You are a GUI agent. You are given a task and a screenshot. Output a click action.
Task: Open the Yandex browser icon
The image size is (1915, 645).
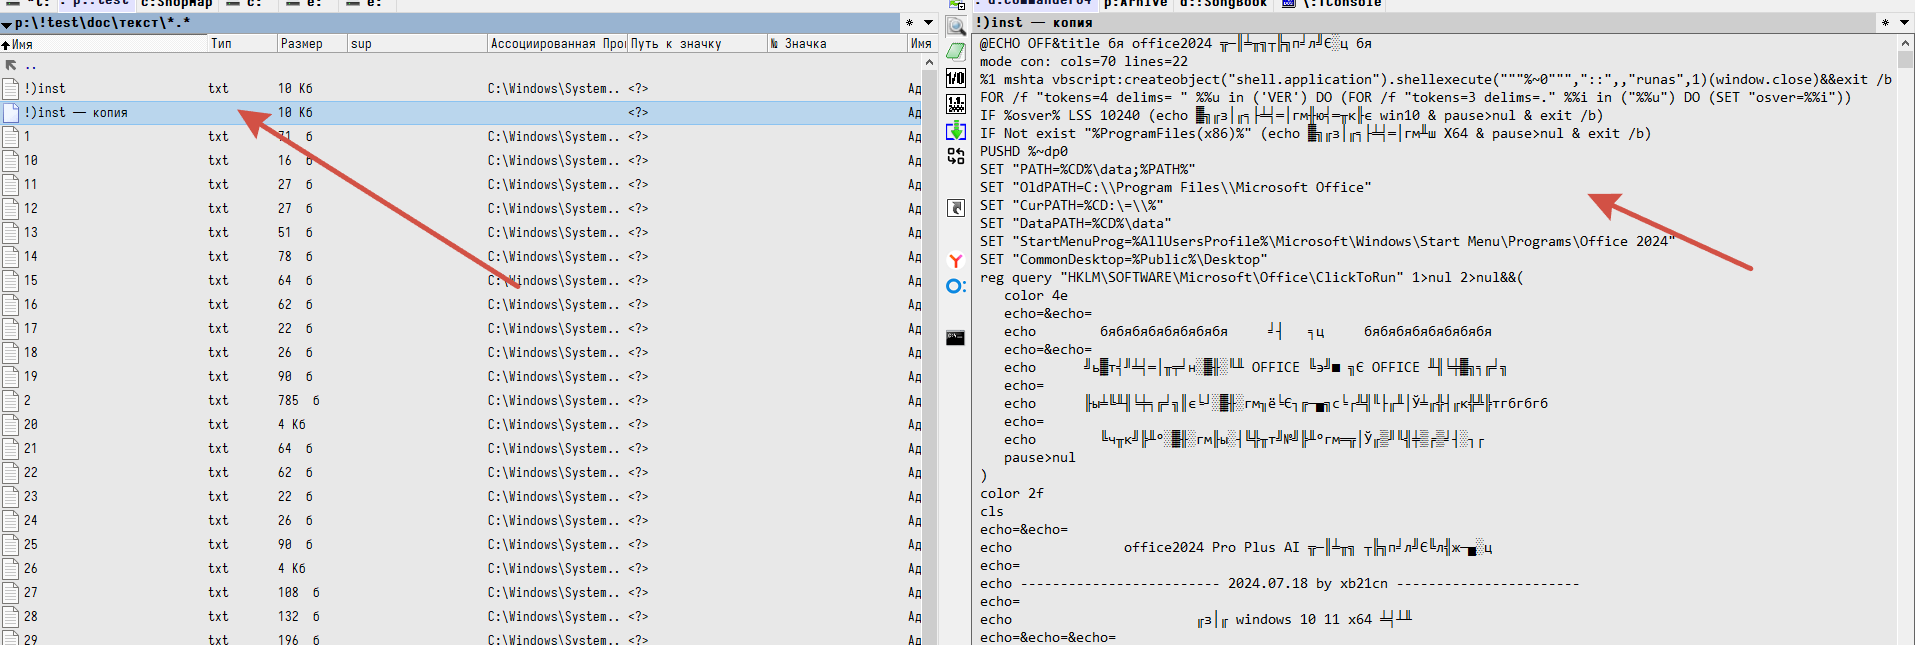956,260
